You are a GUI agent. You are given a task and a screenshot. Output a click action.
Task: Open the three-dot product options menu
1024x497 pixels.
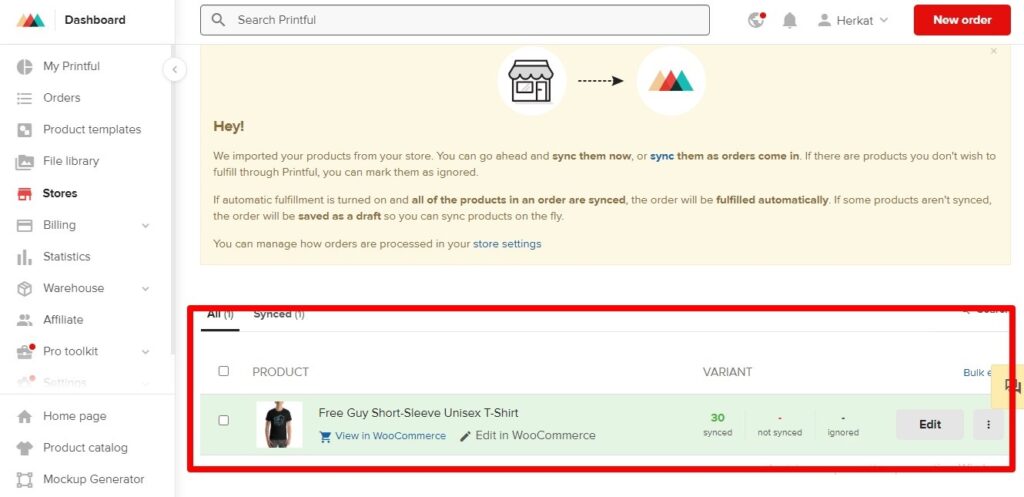click(988, 424)
